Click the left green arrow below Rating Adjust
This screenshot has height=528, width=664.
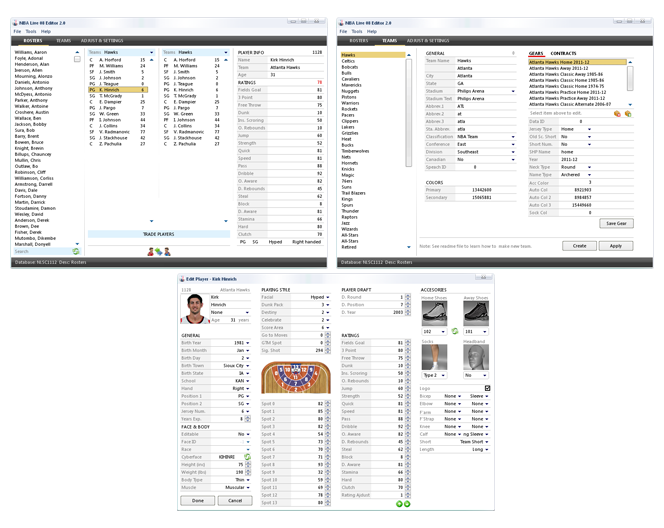pyautogui.click(x=399, y=504)
